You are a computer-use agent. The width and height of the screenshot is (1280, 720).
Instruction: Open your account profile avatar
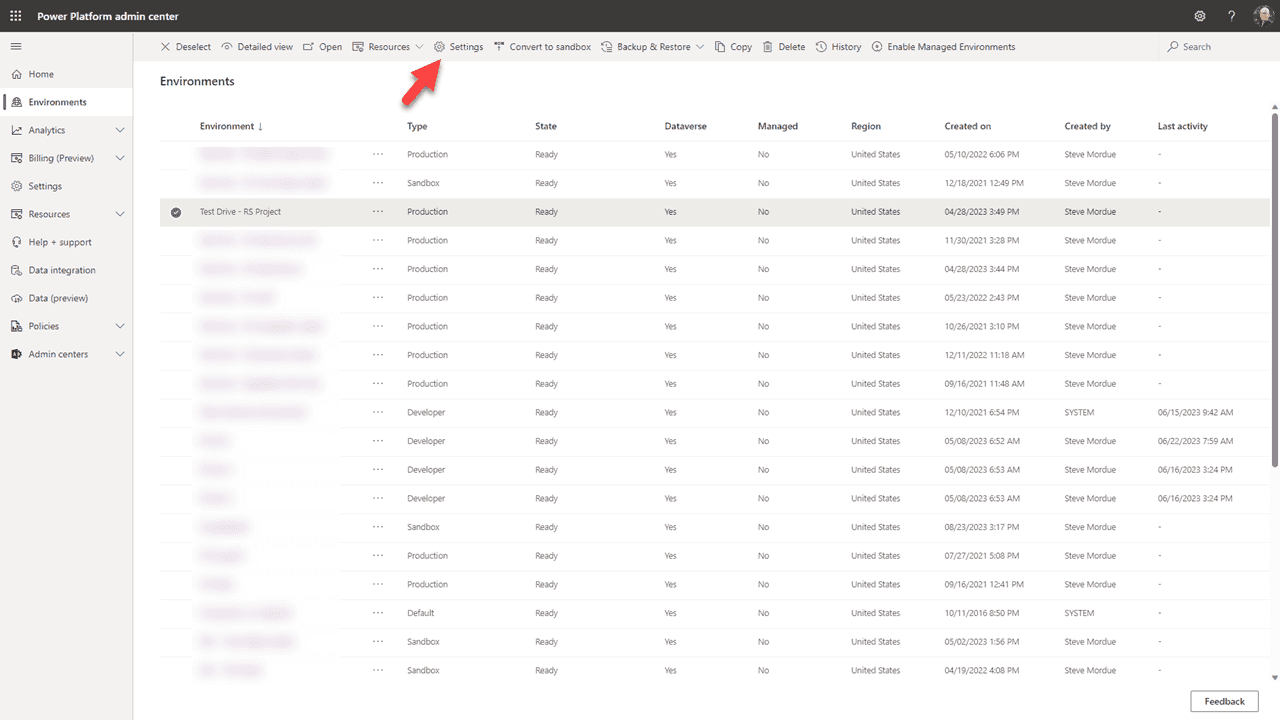point(1263,15)
